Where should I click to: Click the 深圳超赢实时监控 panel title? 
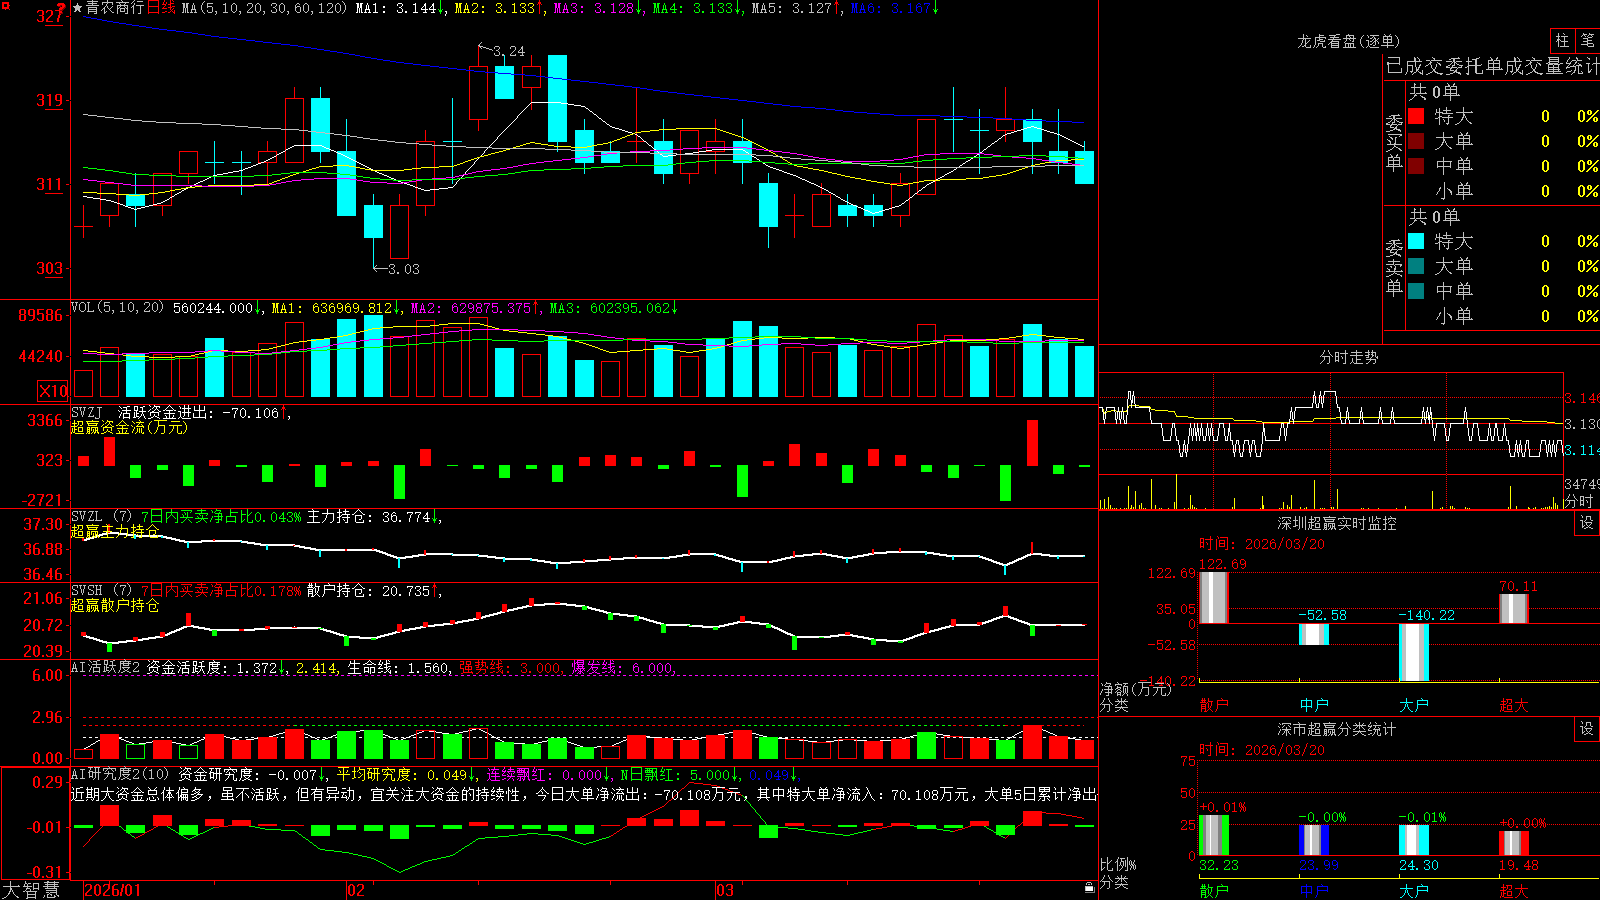tap(1336, 523)
